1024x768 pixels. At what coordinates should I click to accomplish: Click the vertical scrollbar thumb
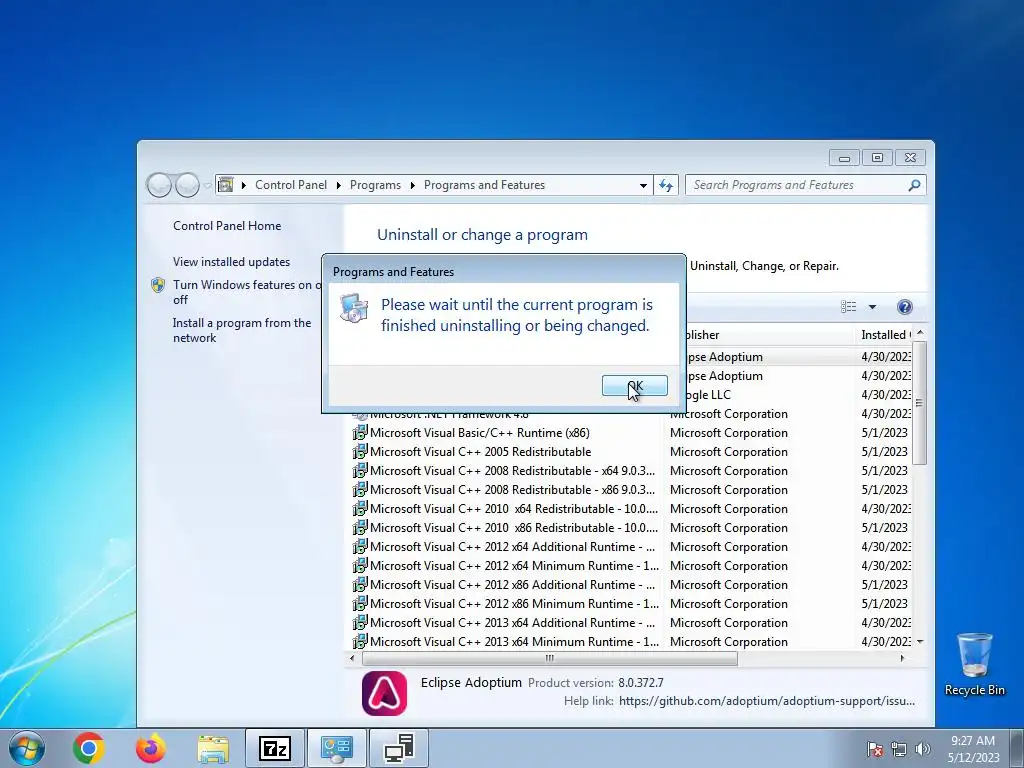(920, 403)
